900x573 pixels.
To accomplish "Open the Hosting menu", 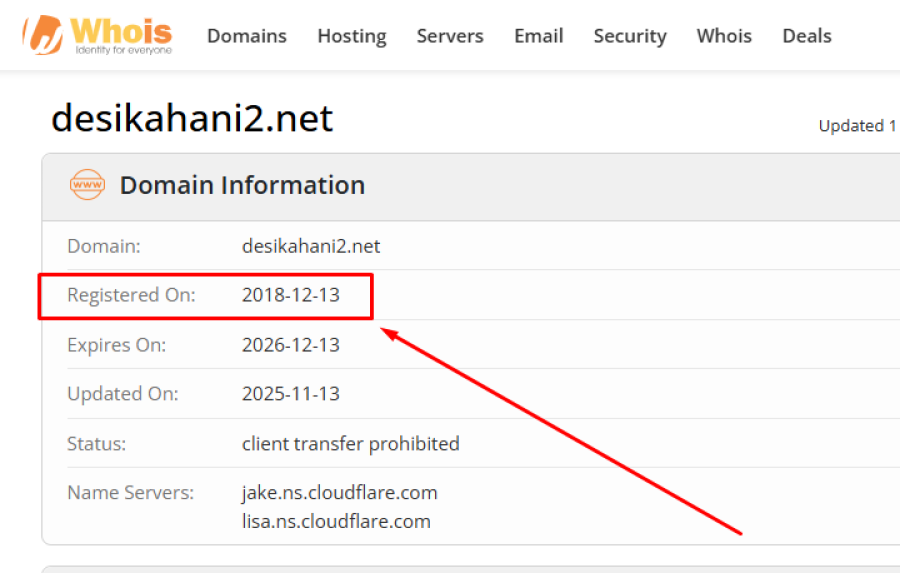I will [x=351, y=36].
